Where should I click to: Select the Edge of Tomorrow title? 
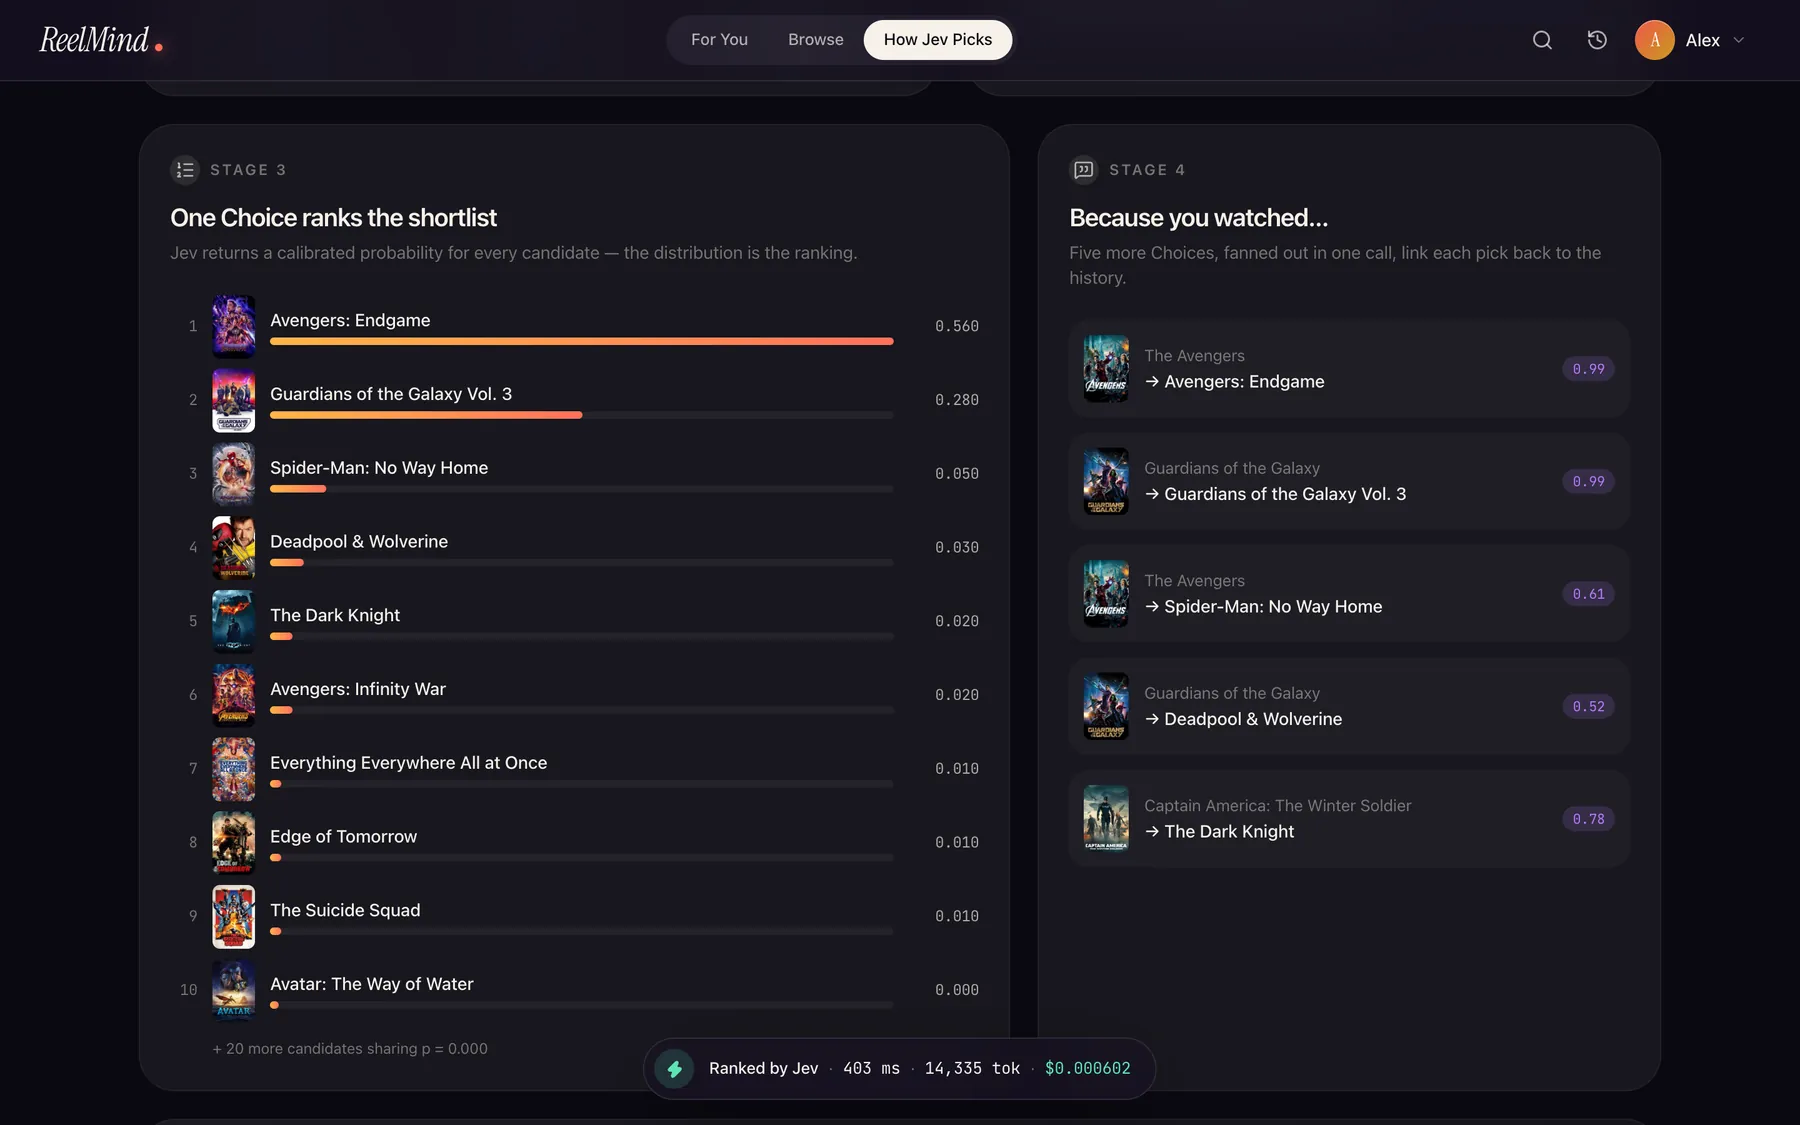(x=343, y=836)
